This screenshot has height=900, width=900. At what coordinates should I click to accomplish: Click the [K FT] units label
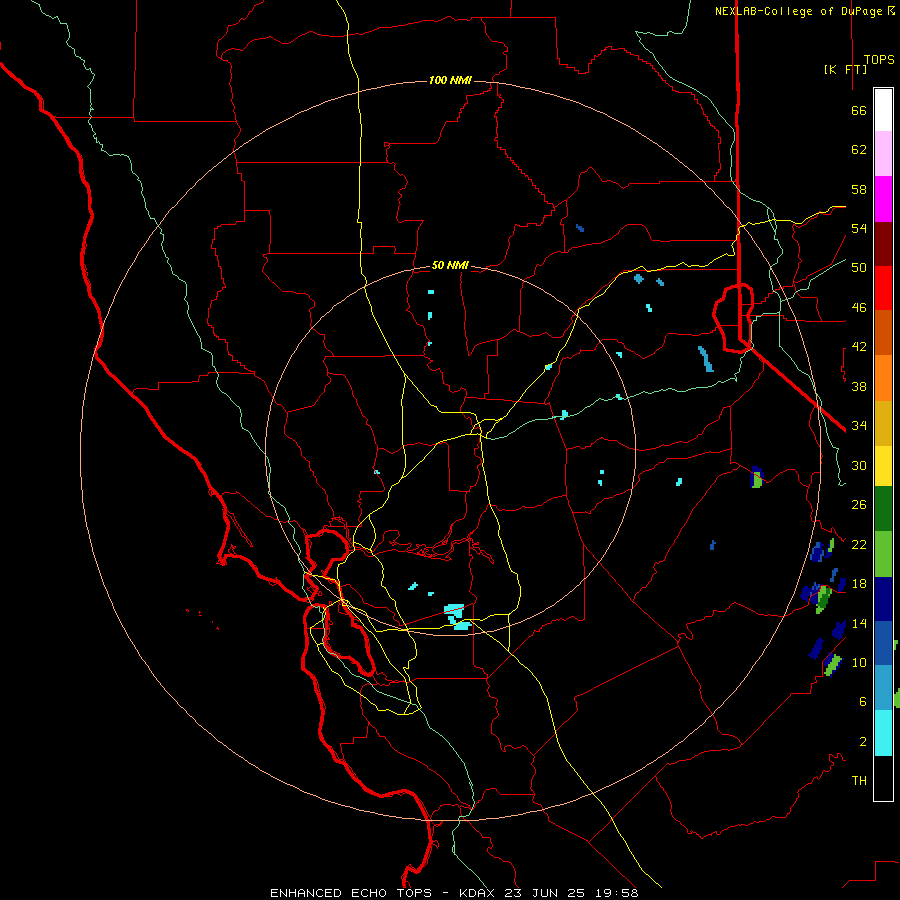tap(845, 70)
